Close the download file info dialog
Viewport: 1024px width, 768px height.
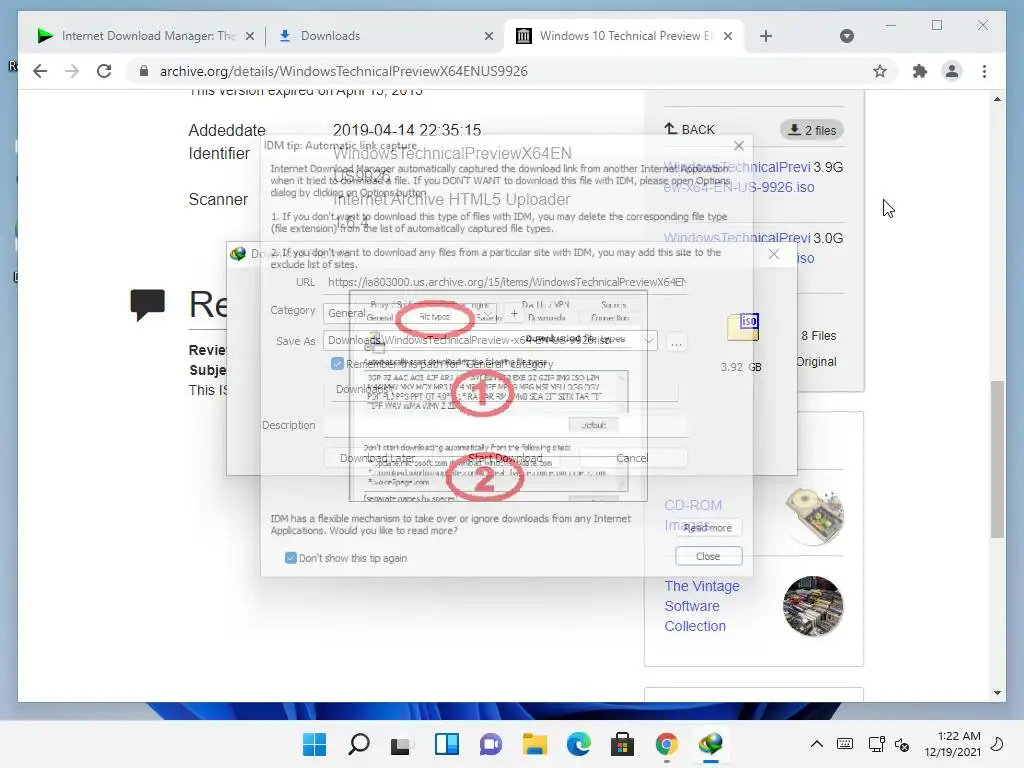(774, 254)
